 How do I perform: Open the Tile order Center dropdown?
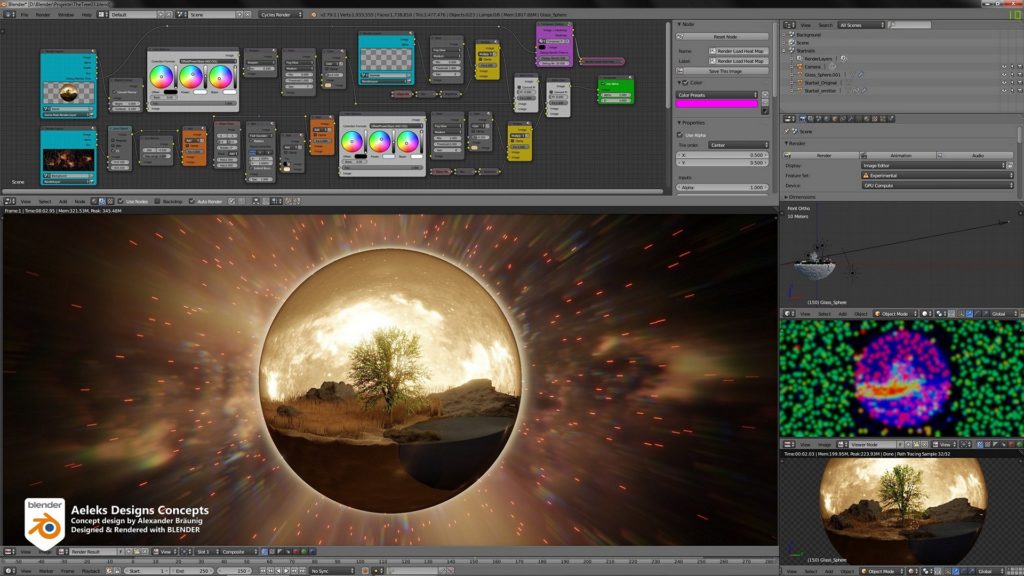739,145
